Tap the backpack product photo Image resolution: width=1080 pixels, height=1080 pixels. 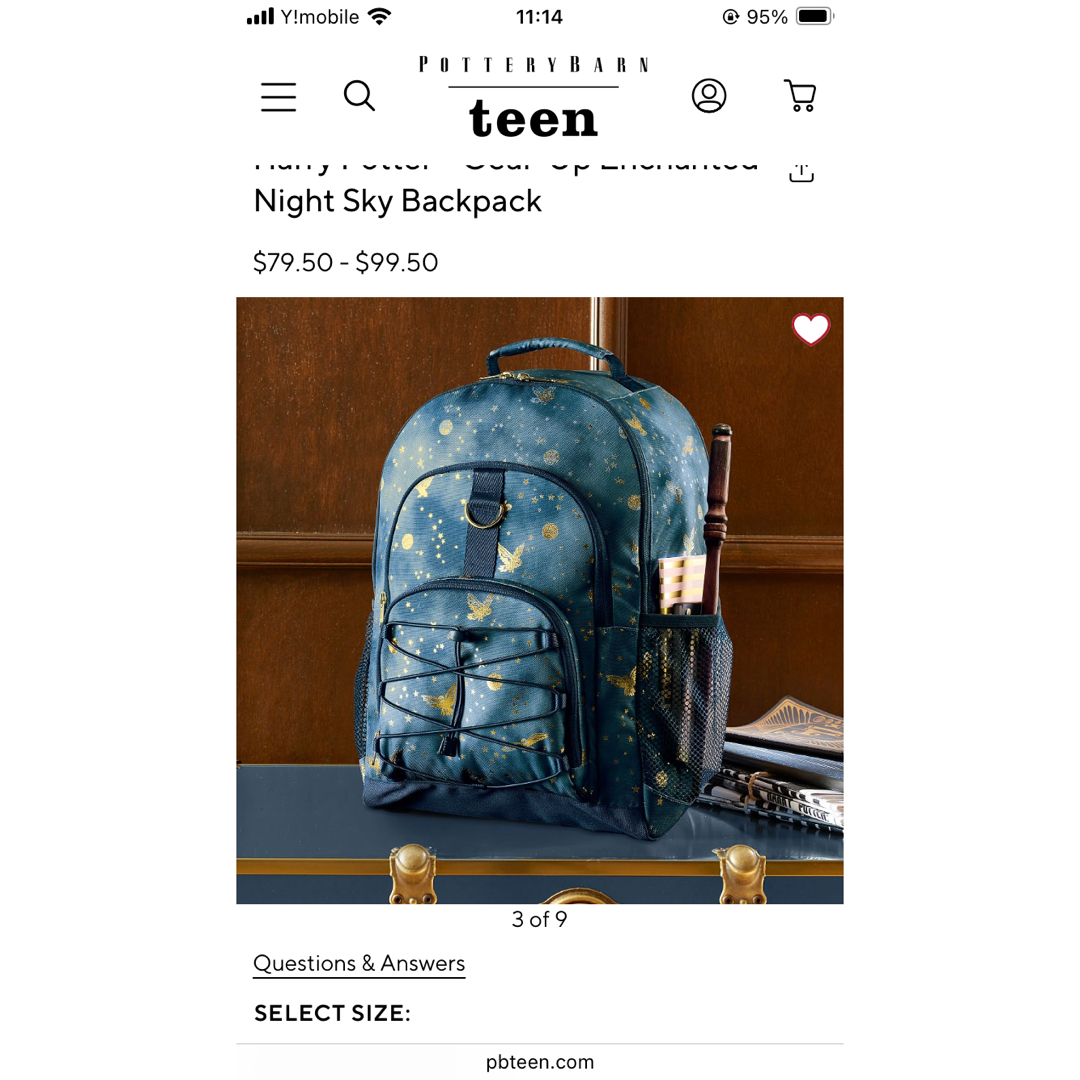click(x=539, y=600)
